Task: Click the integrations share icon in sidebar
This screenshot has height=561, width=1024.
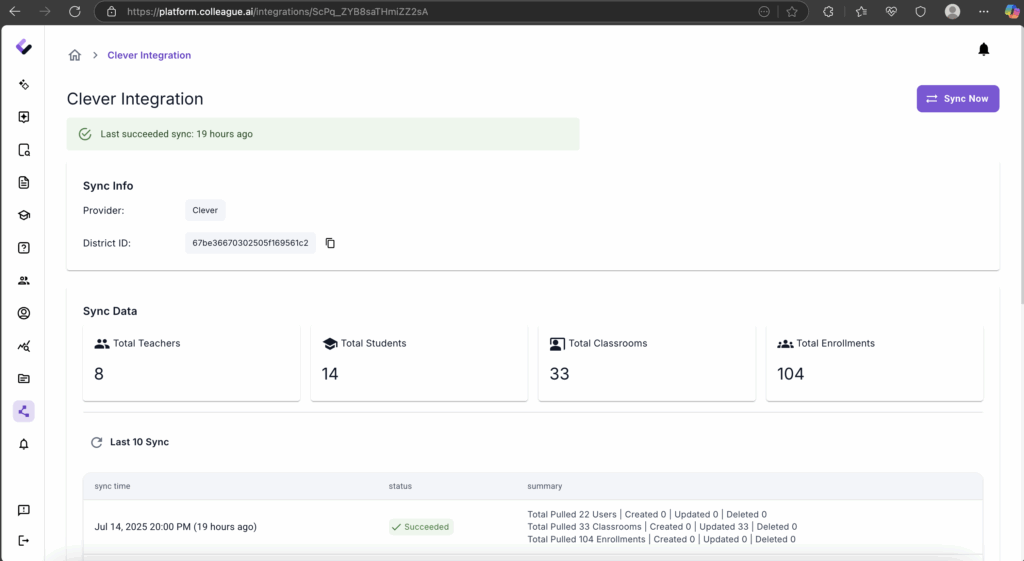Action: [x=24, y=411]
